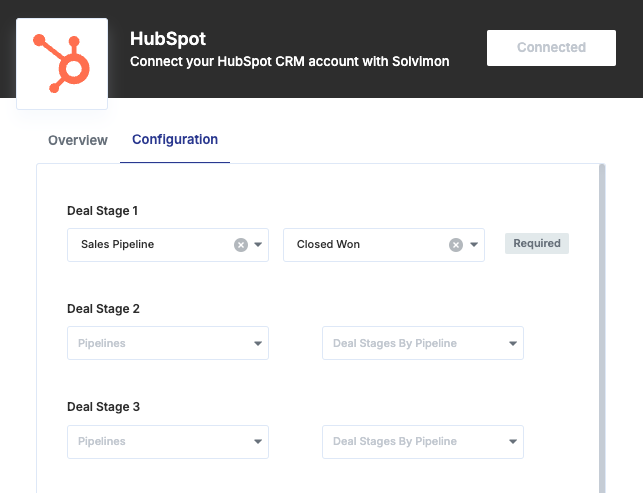The height and width of the screenshot is (493, 643).
Task: Open Deal Stage 3 Pipelines dropdown
Action: click(x=168, y=442)
